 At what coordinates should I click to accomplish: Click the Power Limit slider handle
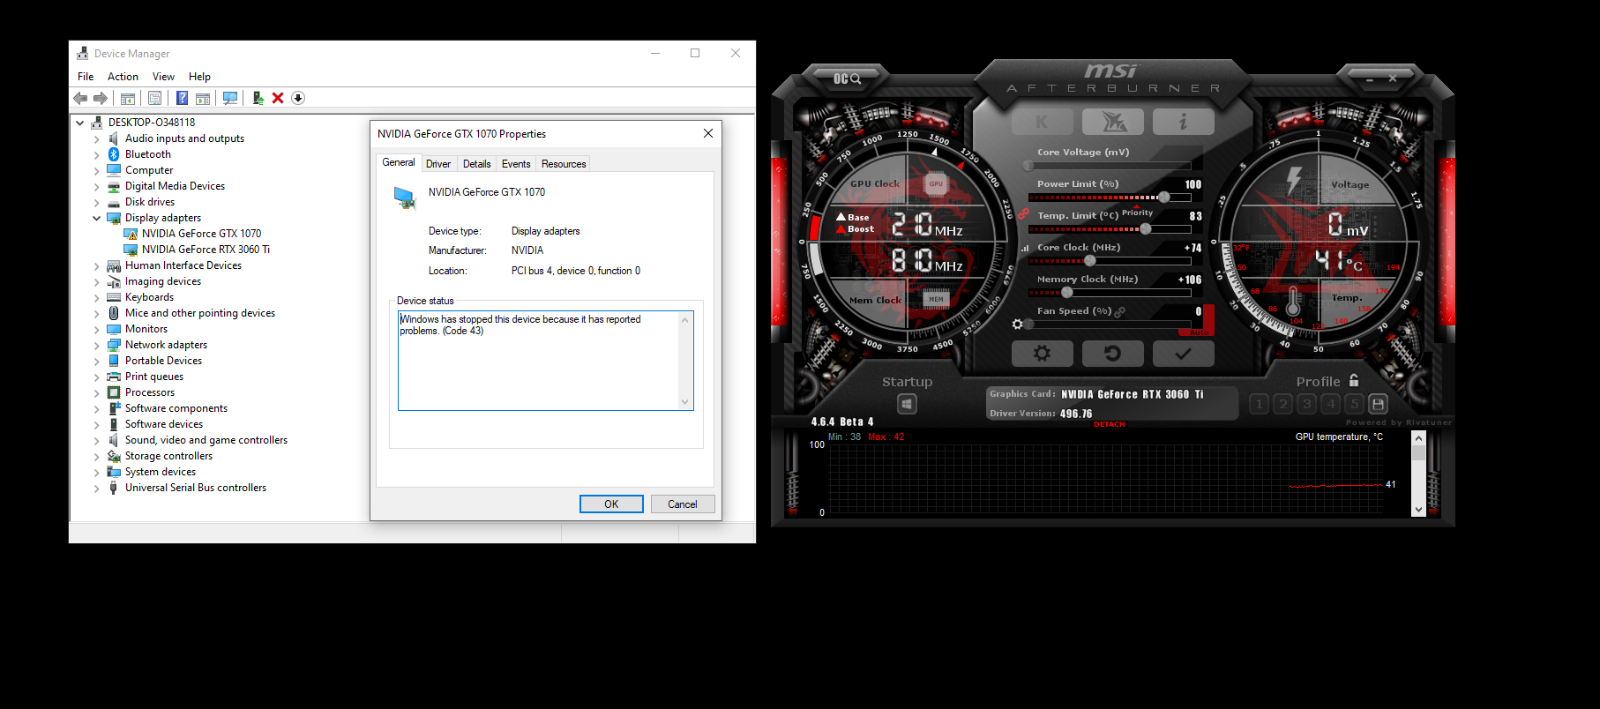coord(1164,197)
